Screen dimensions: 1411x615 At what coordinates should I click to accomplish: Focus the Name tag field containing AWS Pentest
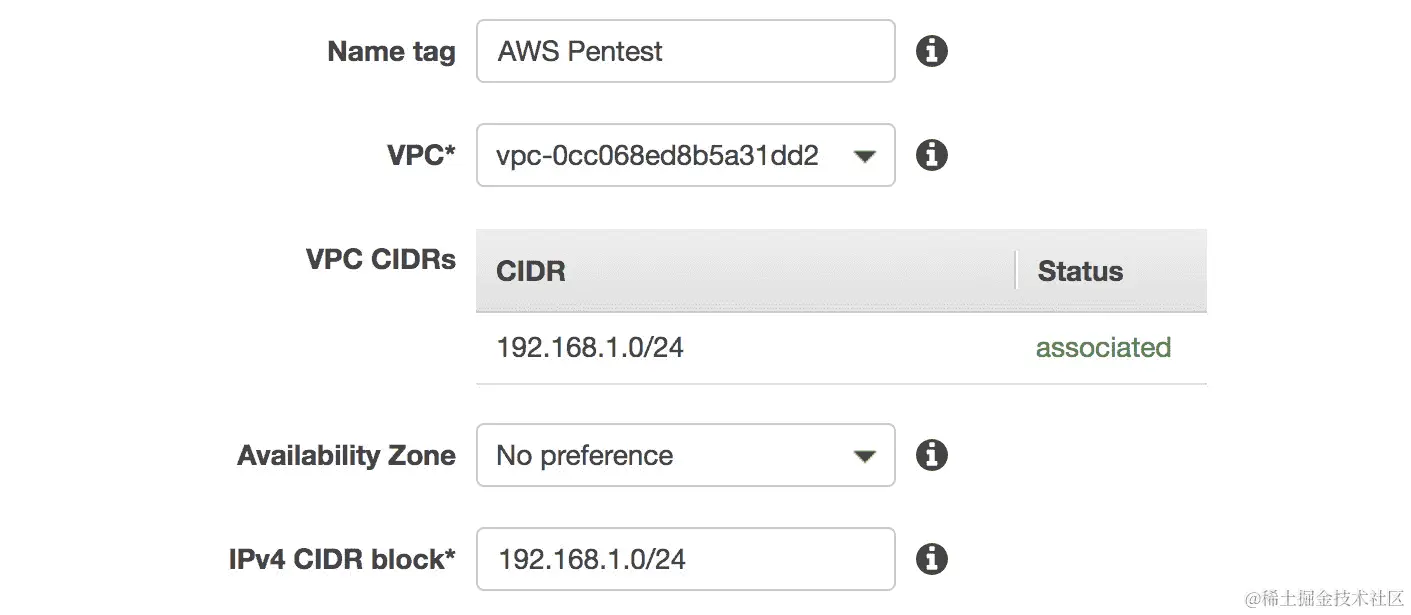pyautogui.click(x=686, y=51)
